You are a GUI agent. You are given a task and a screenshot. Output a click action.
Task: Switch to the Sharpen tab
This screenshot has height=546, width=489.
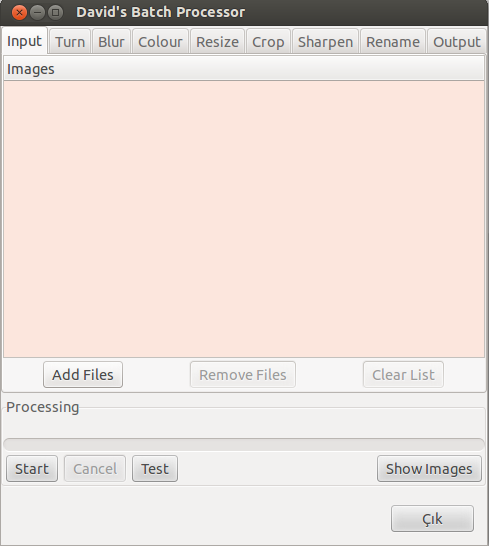325,42
